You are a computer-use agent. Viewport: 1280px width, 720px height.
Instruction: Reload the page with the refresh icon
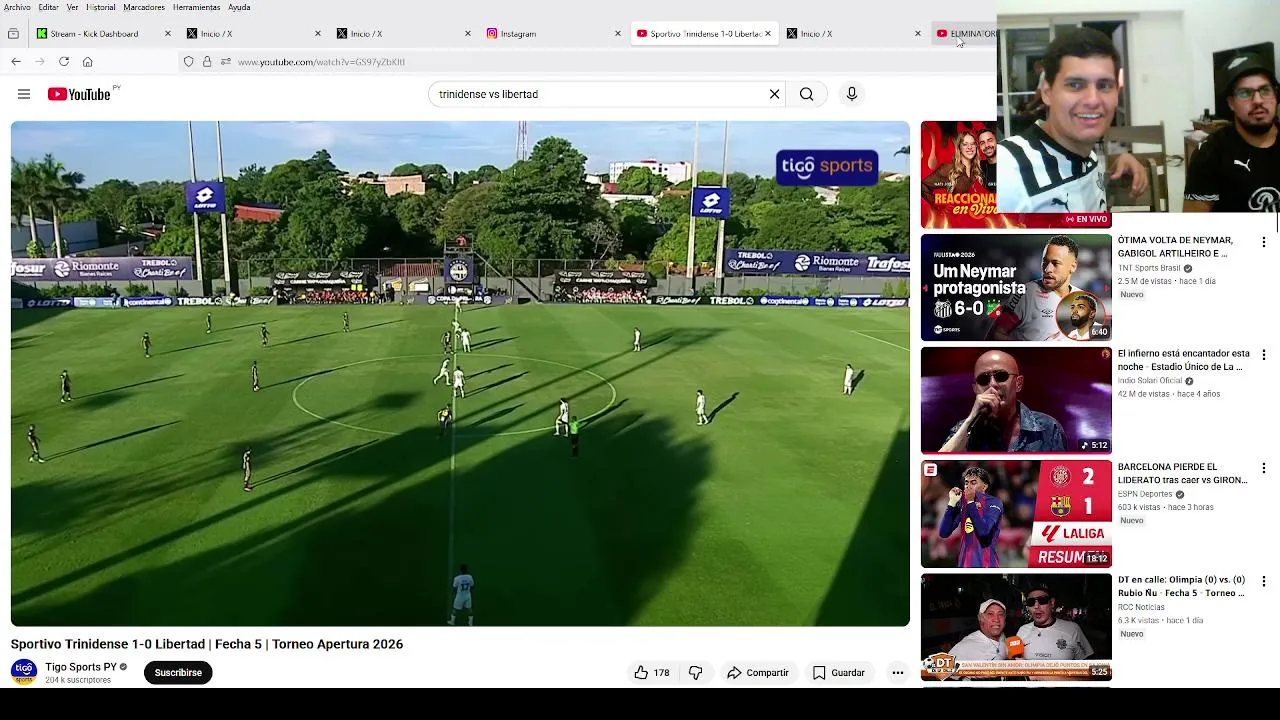tap(64, 62)
